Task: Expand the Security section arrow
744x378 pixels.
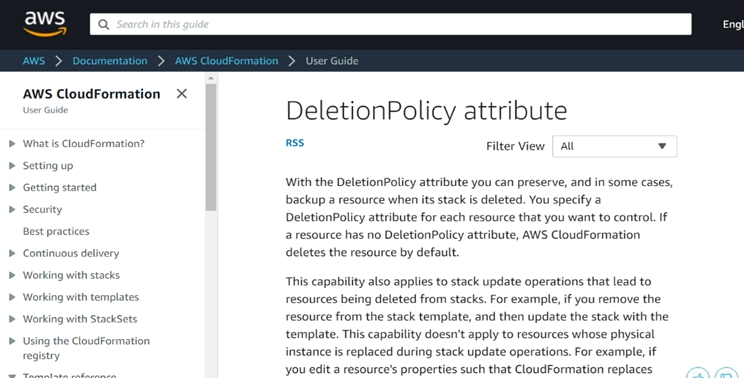Action: point(12,209)
